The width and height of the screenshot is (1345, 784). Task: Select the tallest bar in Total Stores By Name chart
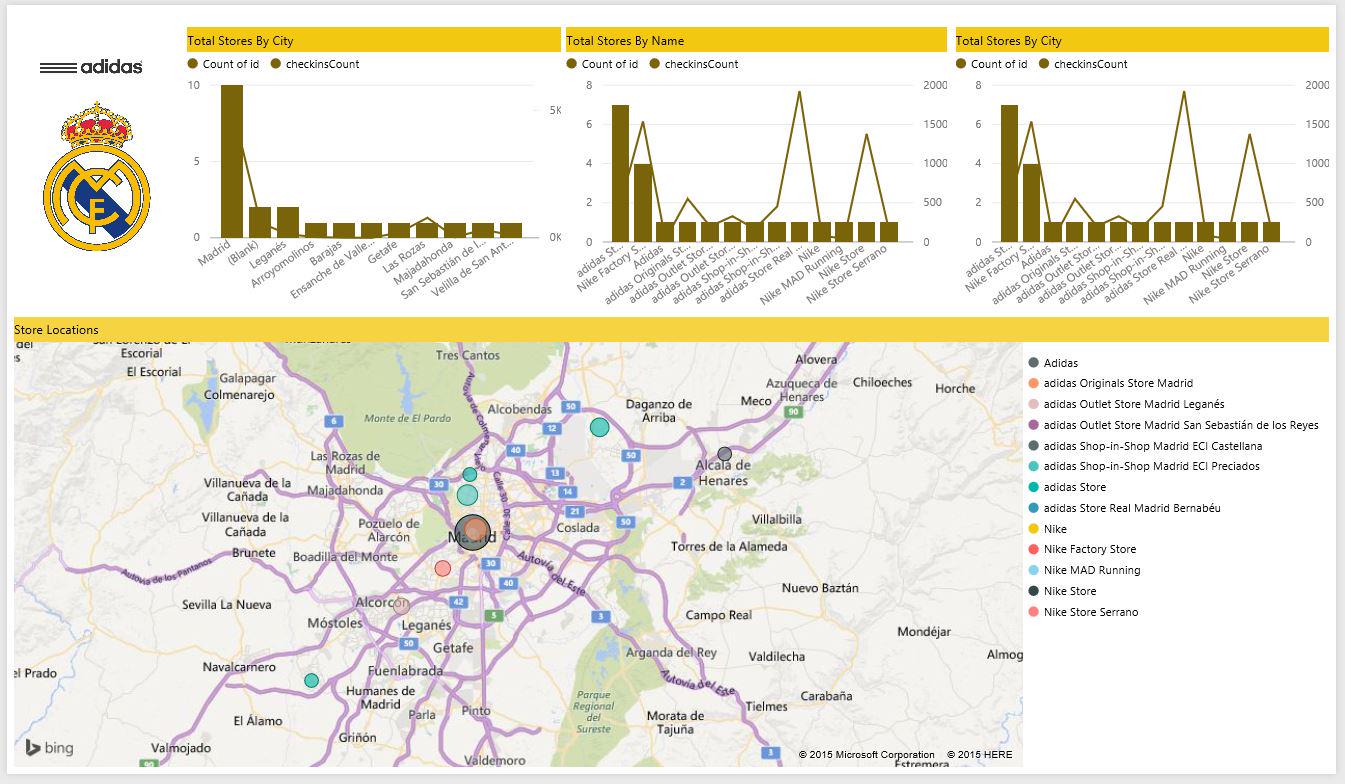(621, 173)
